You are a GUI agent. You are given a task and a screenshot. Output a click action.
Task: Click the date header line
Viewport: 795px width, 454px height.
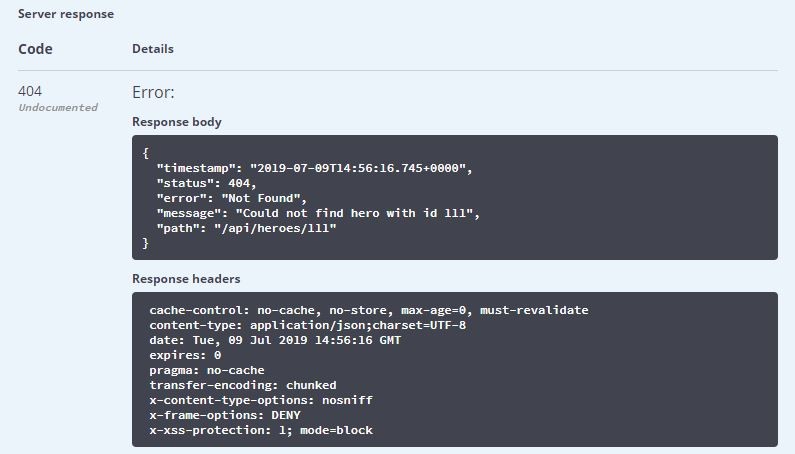click(x=275, y=340)
